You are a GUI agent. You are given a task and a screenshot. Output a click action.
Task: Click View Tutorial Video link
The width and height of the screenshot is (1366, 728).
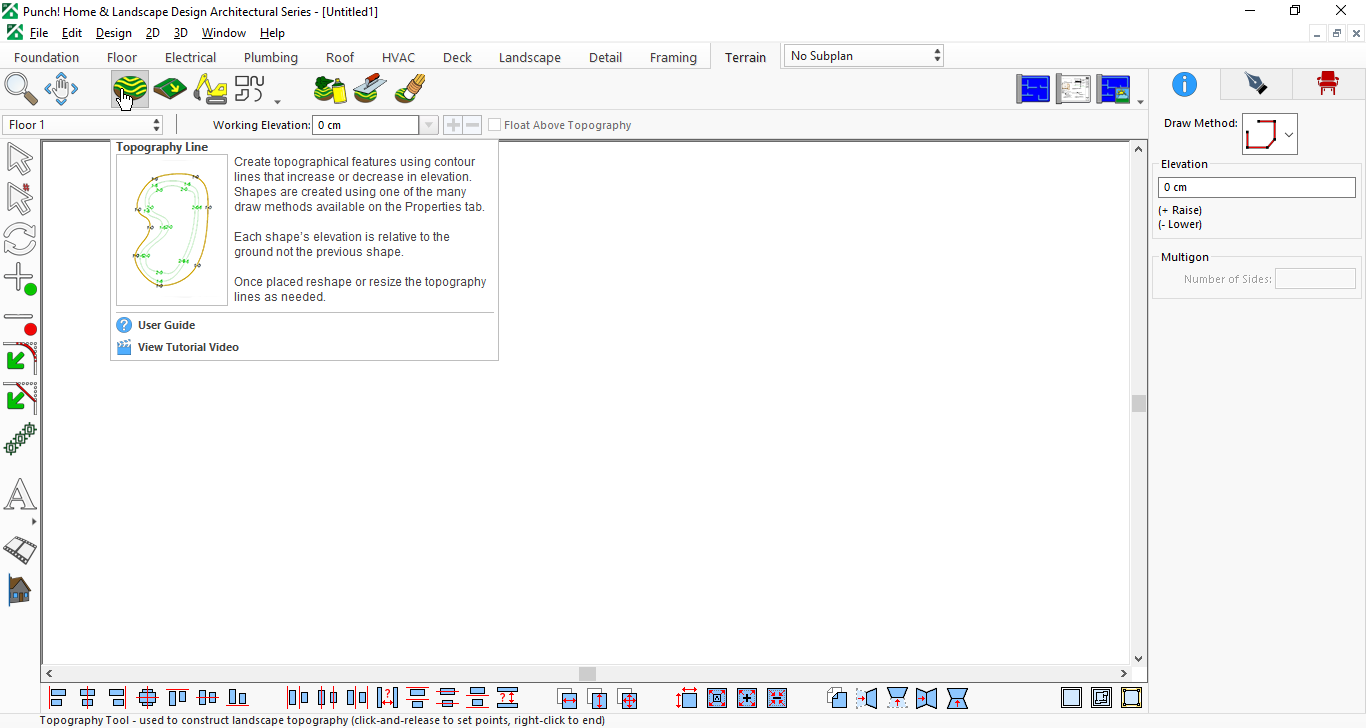click(x=188, y=347)
